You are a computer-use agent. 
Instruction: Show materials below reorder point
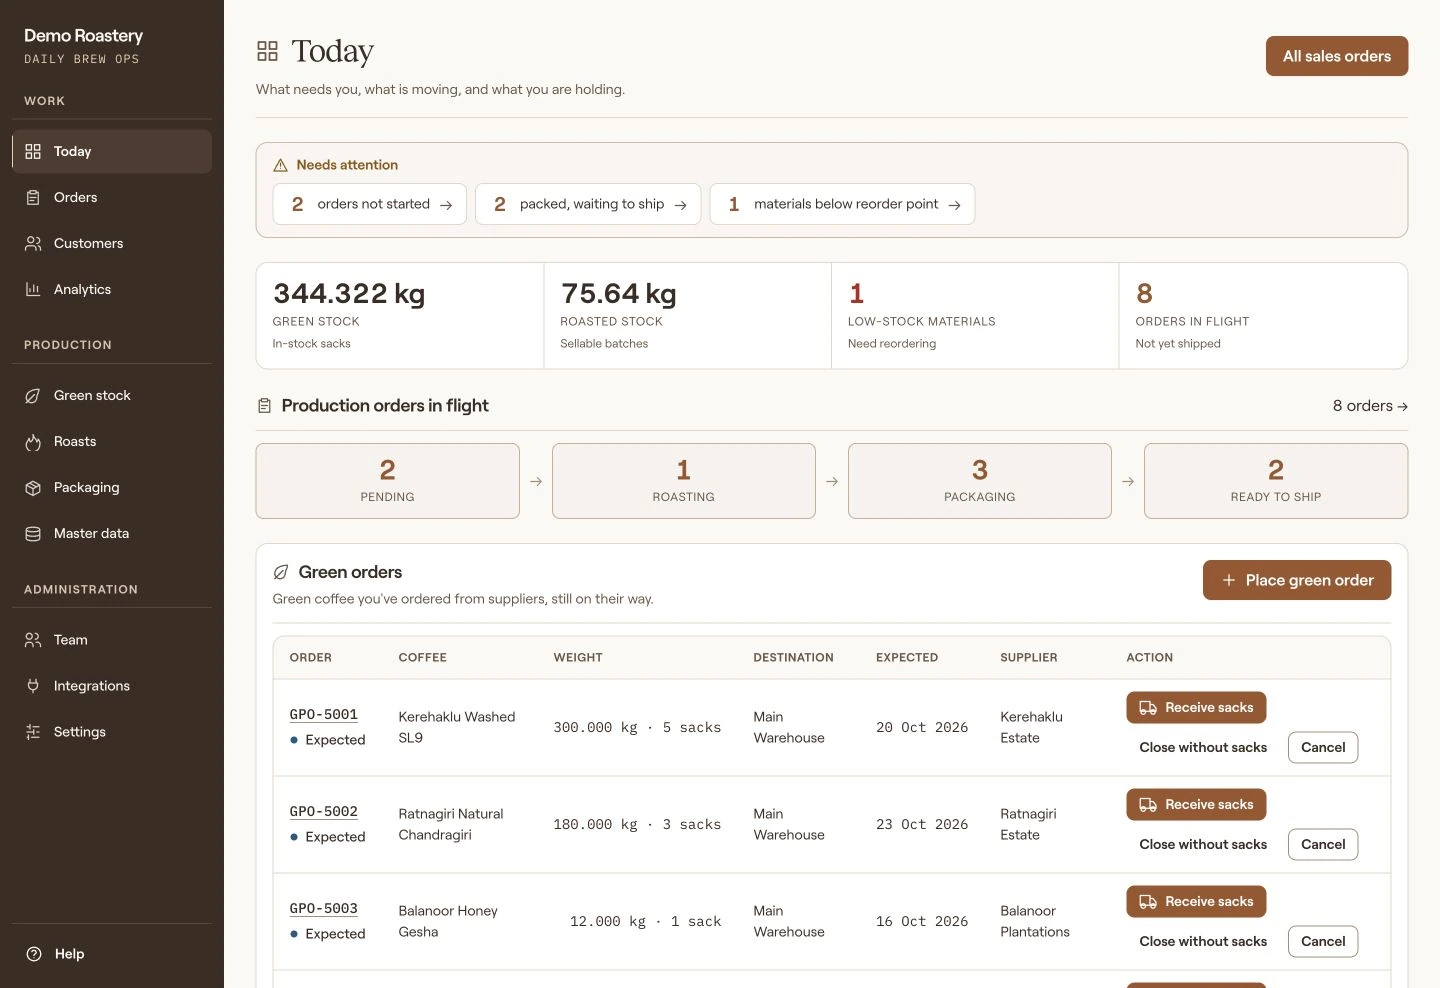pos(842,204)
